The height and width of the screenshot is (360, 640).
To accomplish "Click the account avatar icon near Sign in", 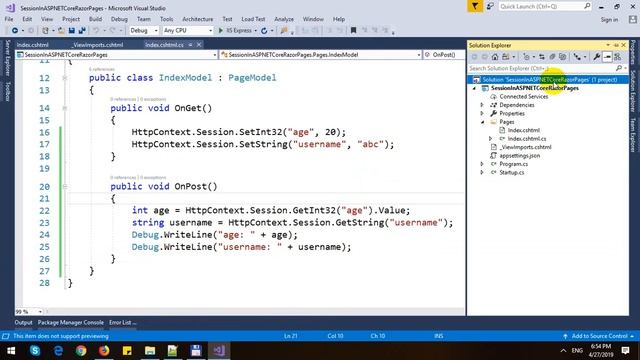I will [633, 19].
